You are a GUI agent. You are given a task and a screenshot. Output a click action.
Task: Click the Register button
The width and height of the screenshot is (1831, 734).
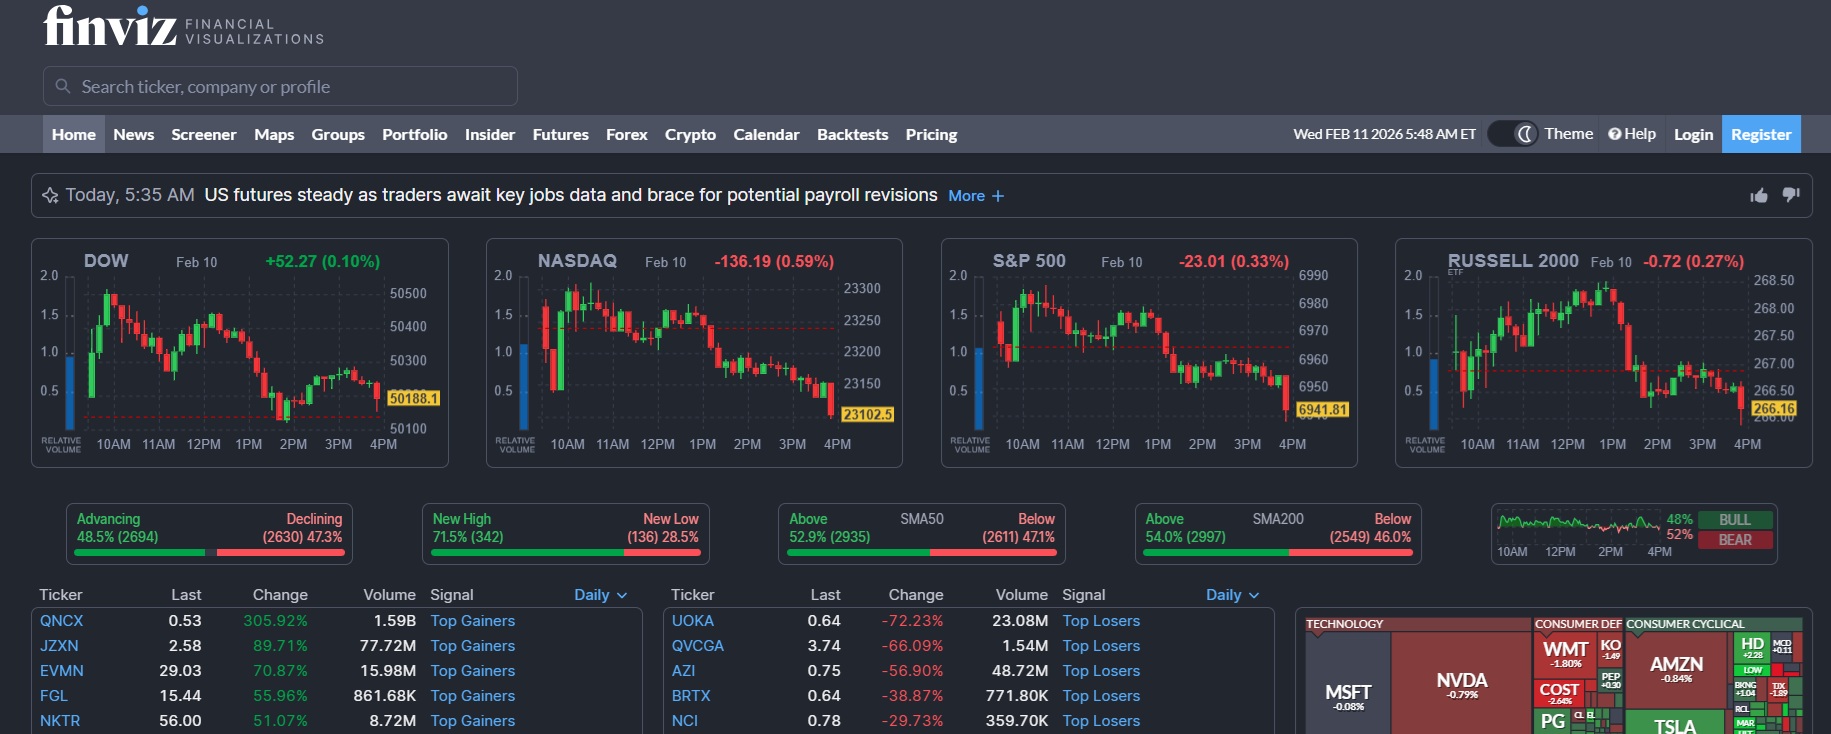1760,134
